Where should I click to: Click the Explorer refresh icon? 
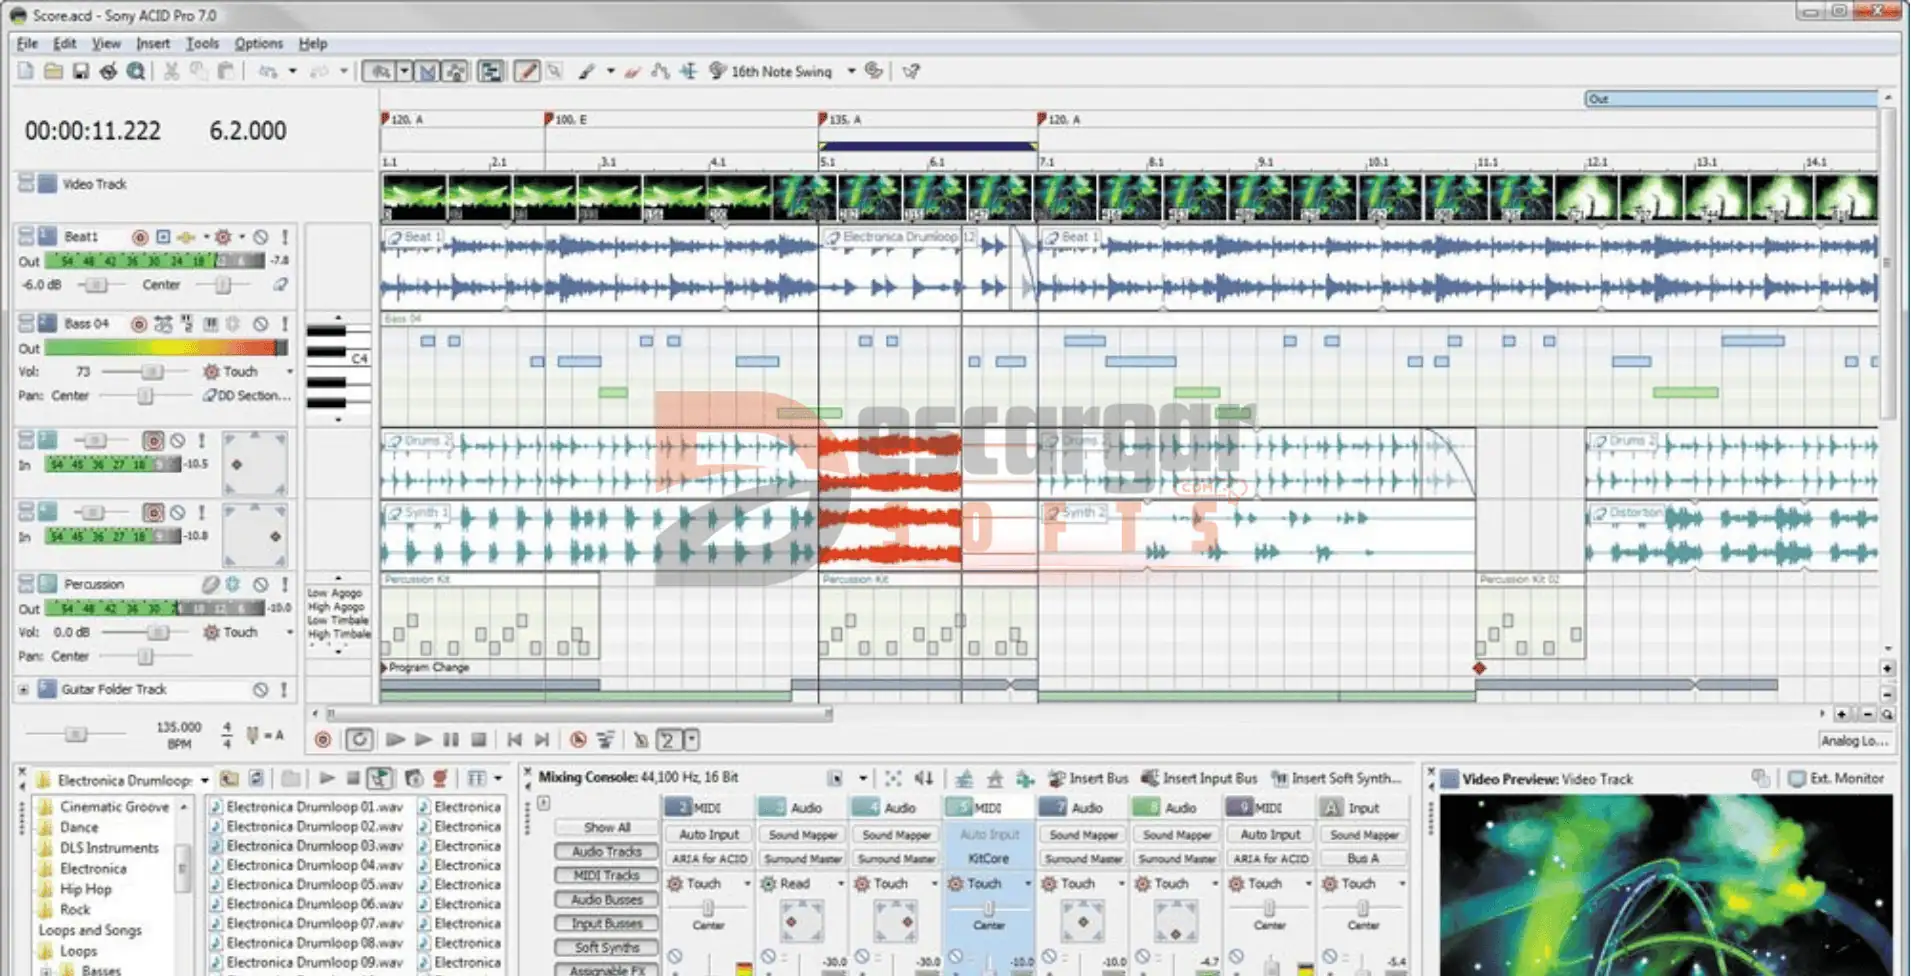(x=257, y=778)
